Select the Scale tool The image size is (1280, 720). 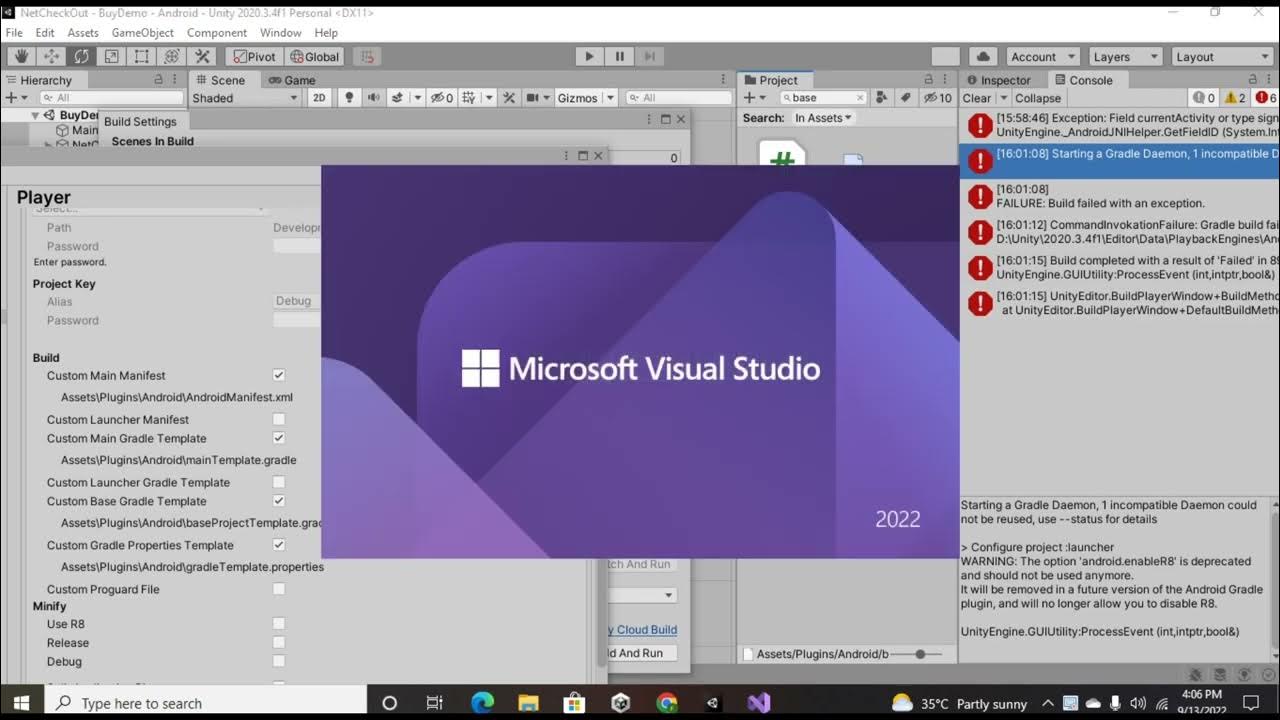pyautogui.click(x=111, y=57)
